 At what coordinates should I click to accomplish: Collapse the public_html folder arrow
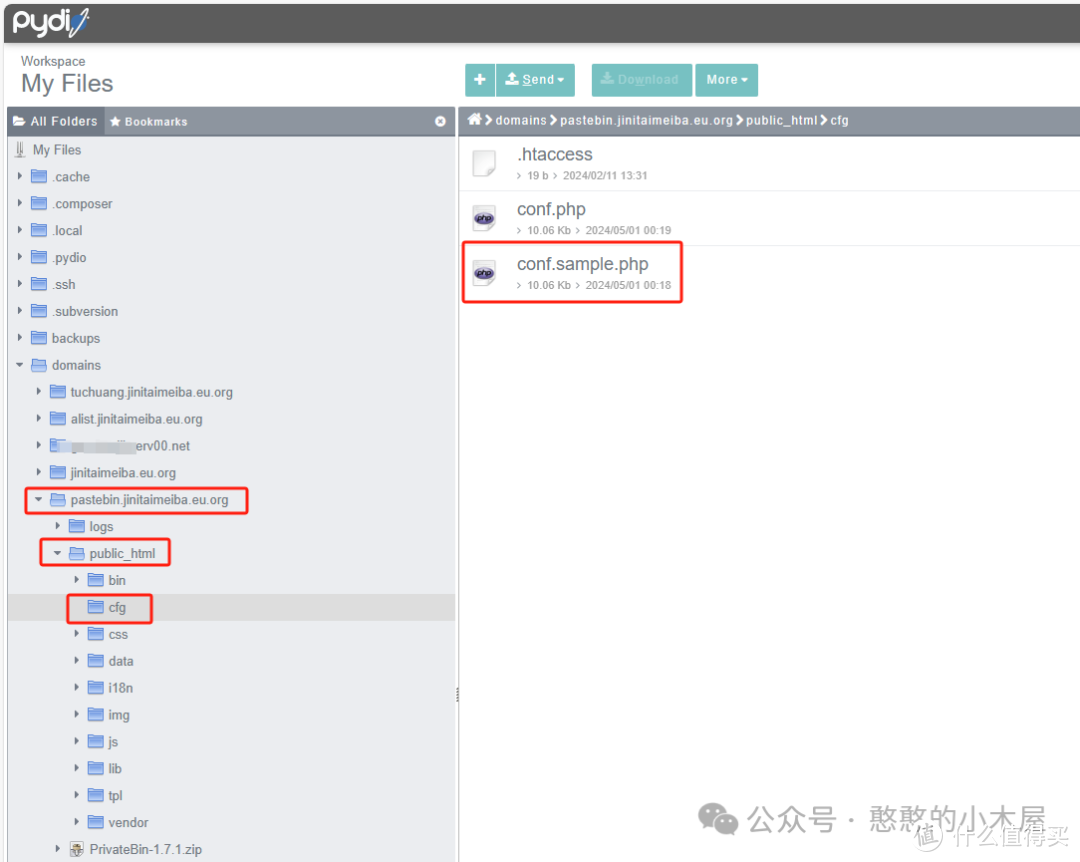pos(58,553)
